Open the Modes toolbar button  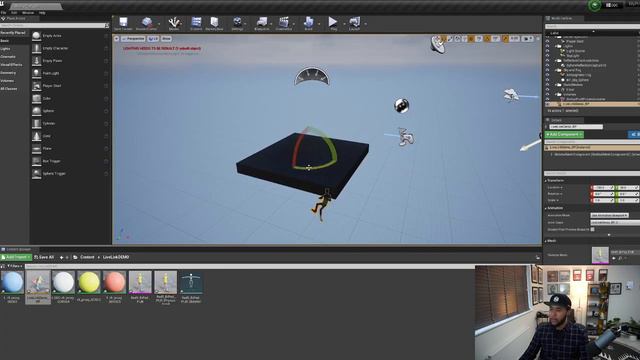[174, 24]
